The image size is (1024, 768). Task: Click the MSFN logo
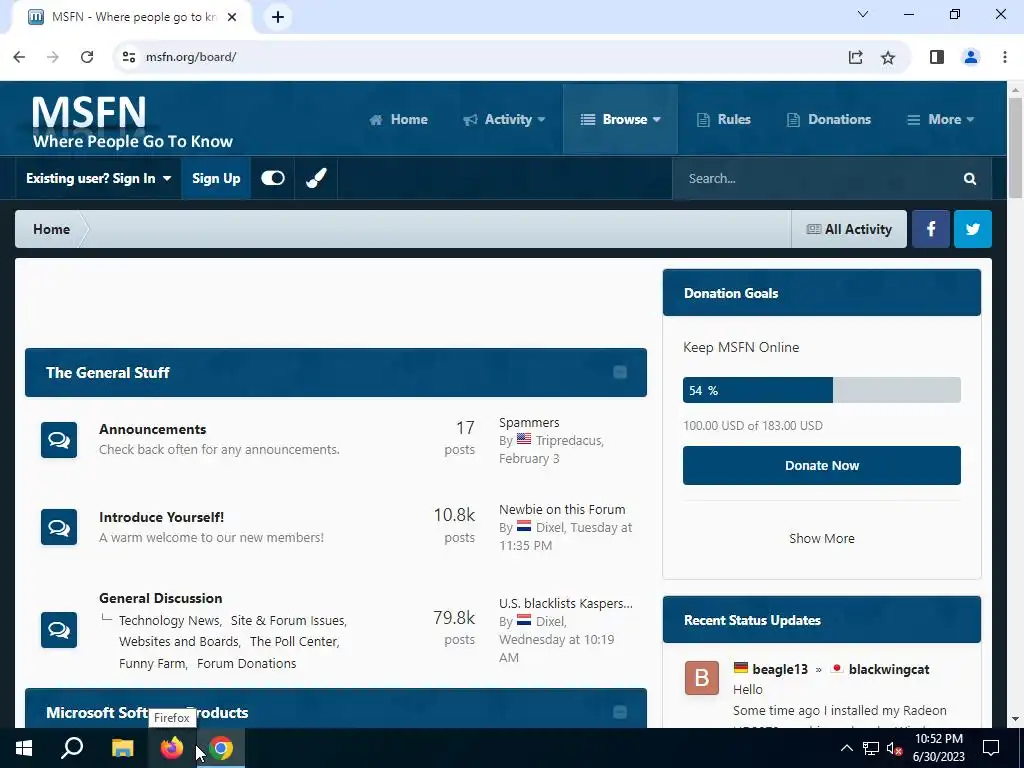[133, 122]
